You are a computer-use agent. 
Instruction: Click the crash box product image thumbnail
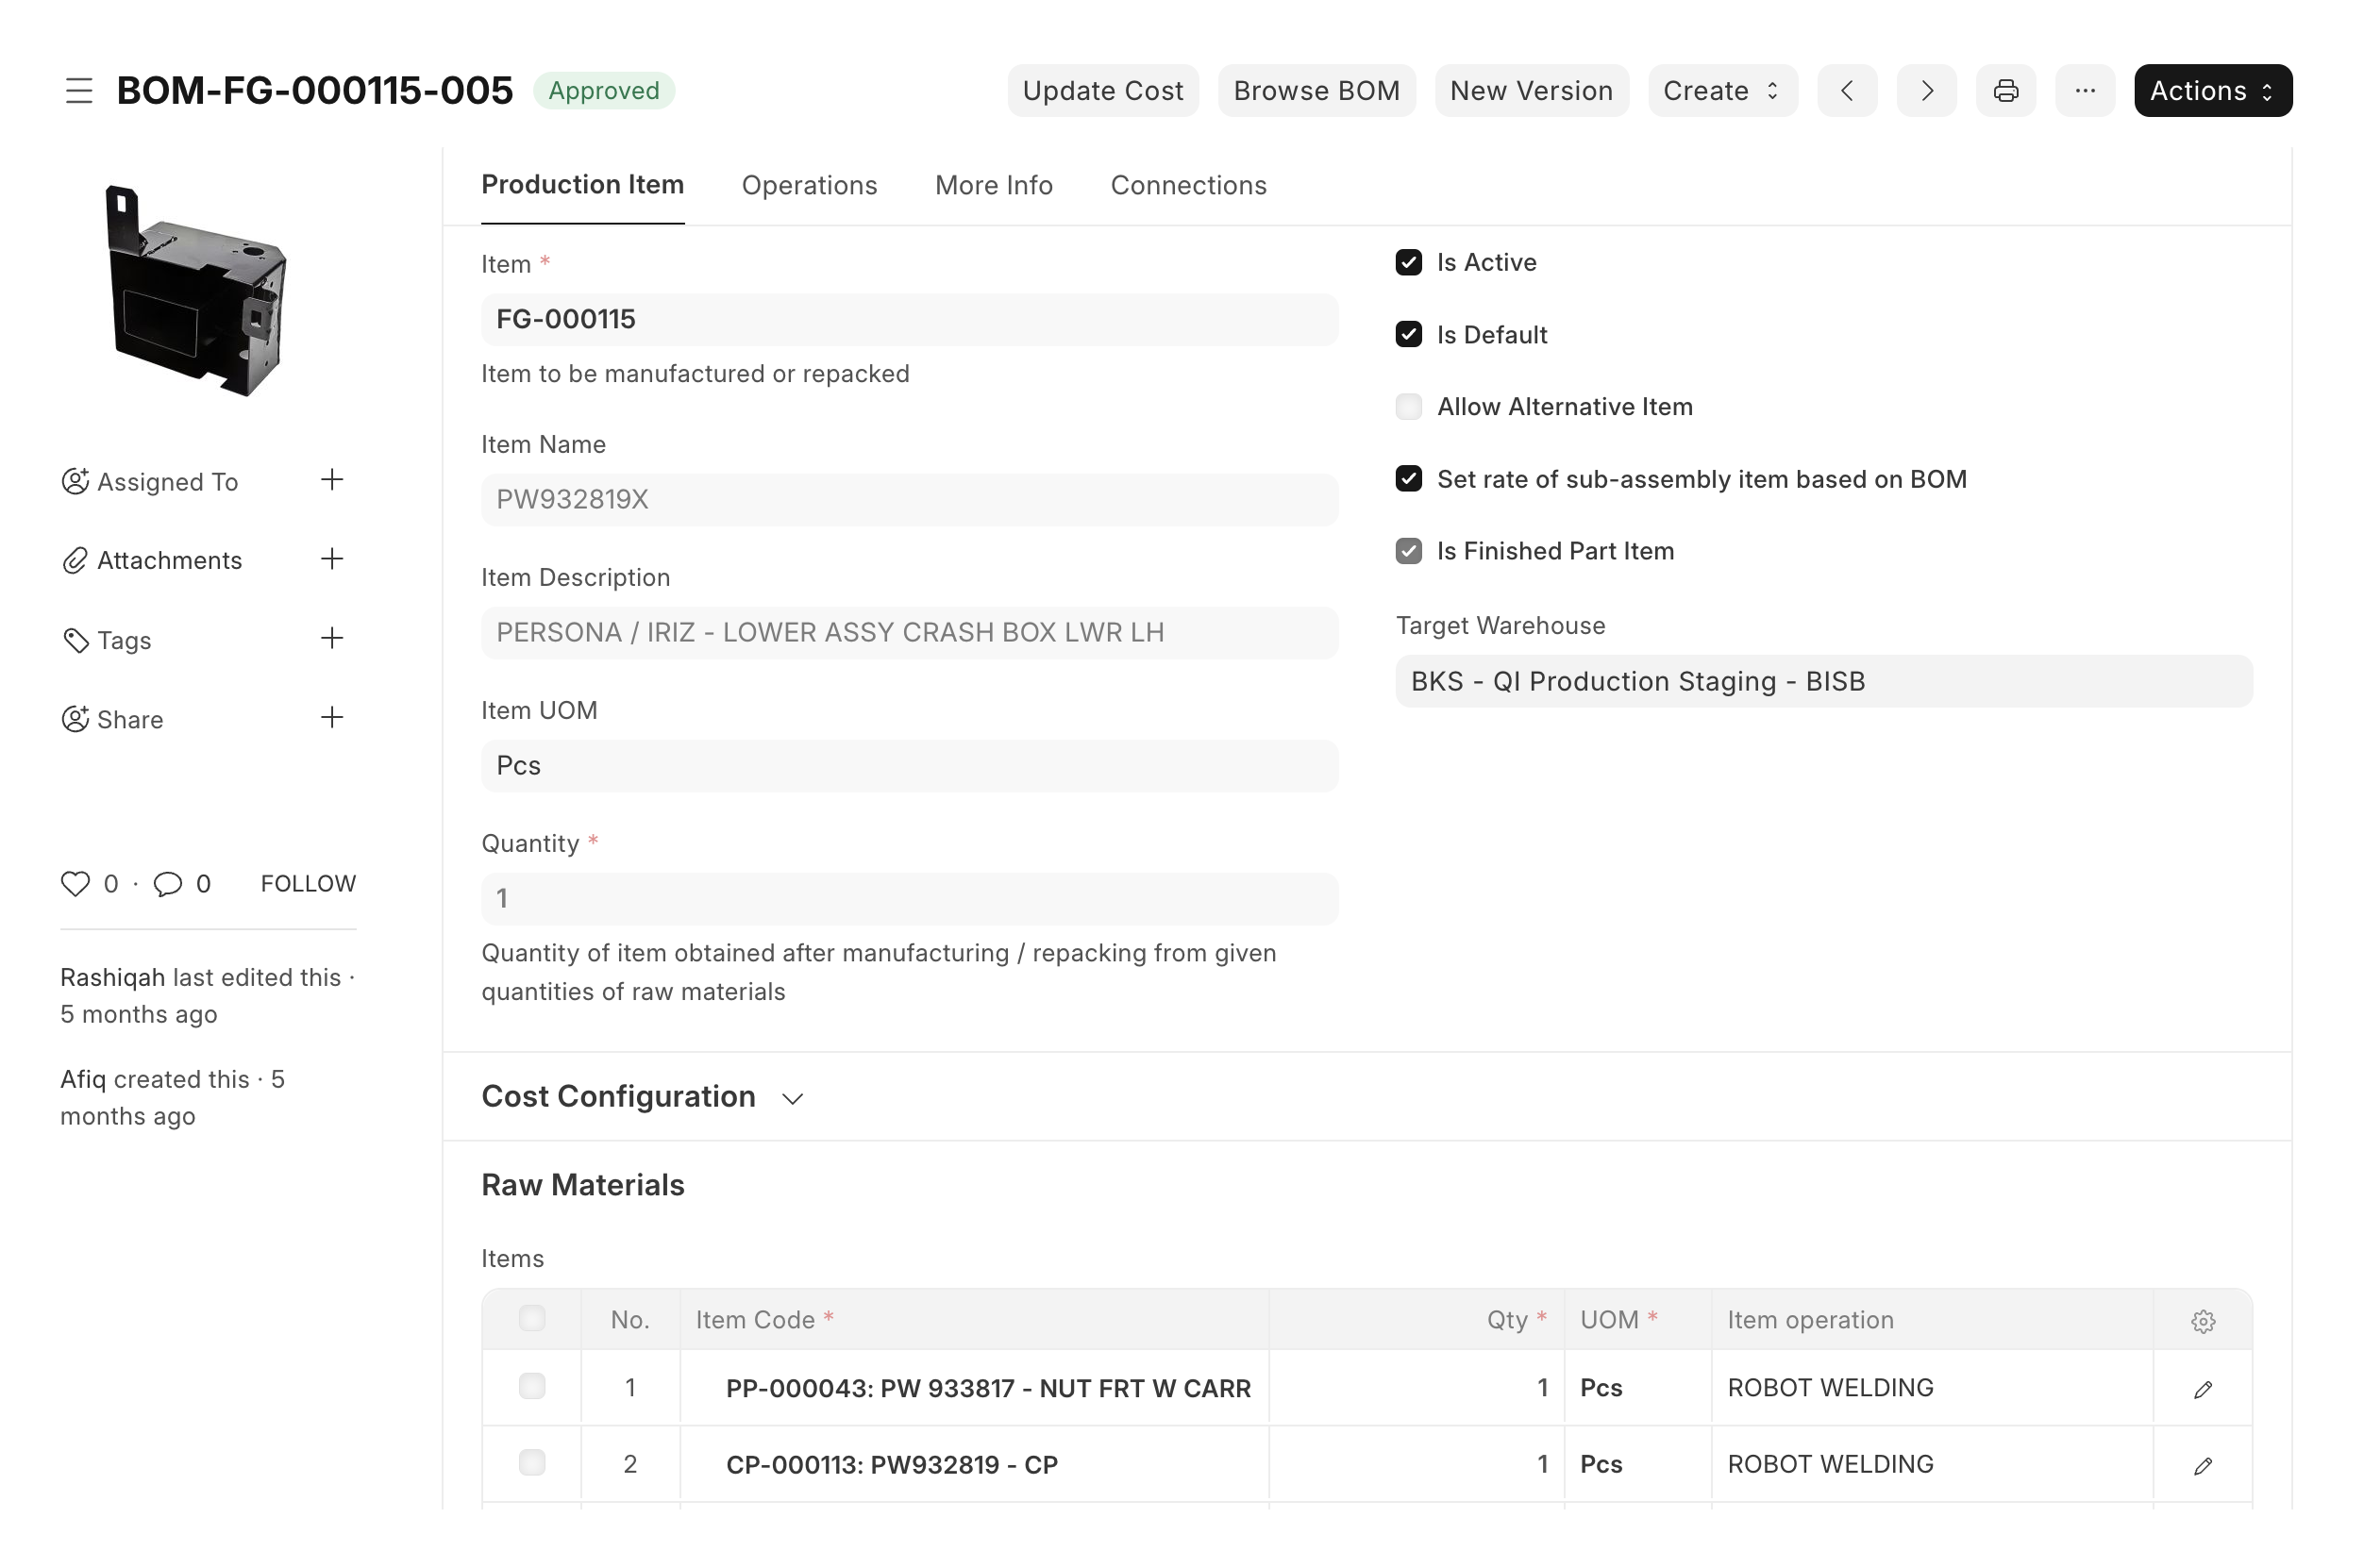coord(195,291)
